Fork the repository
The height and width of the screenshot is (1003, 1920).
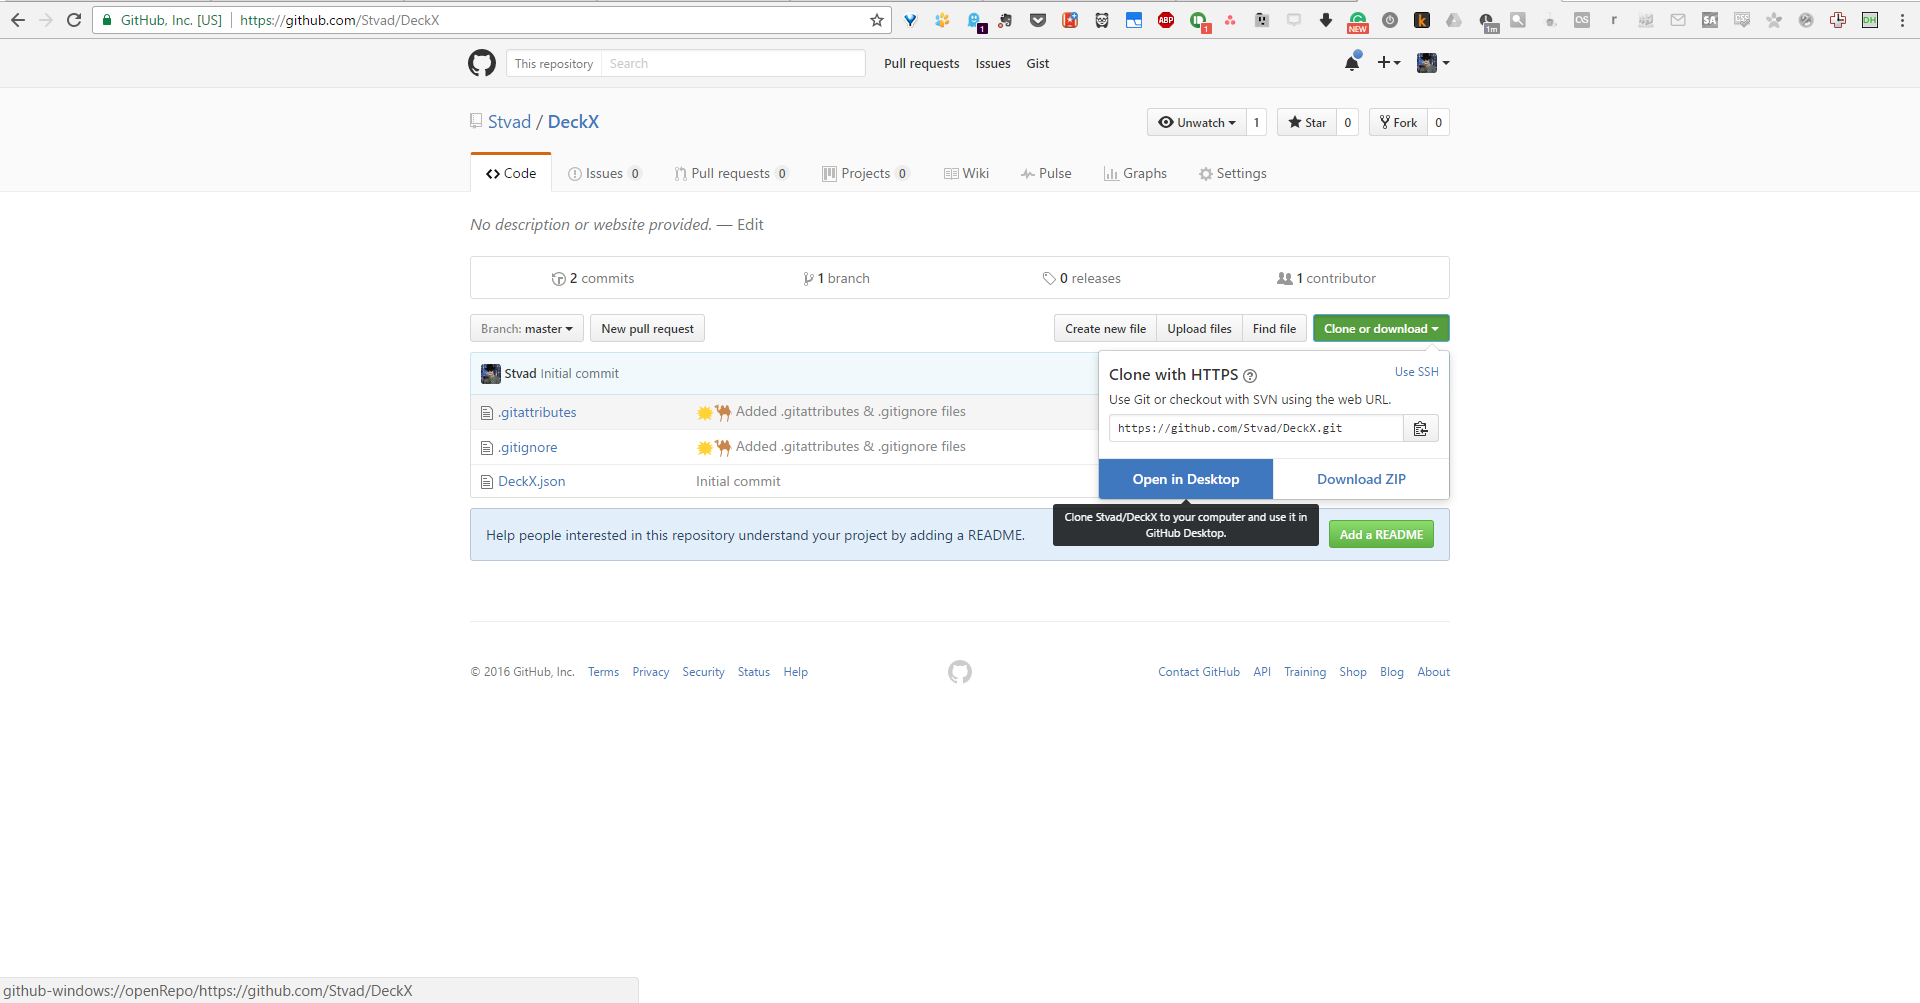1398,122
